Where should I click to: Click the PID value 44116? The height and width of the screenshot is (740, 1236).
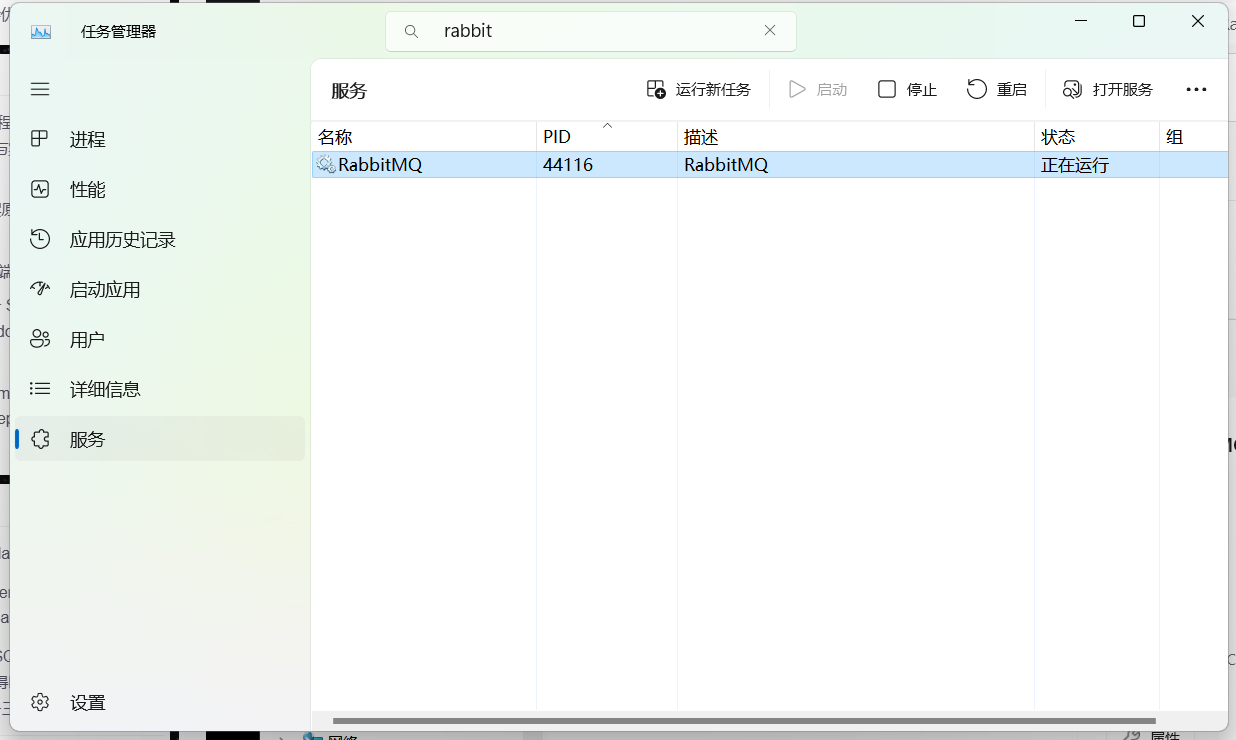(x=568, y=165)
